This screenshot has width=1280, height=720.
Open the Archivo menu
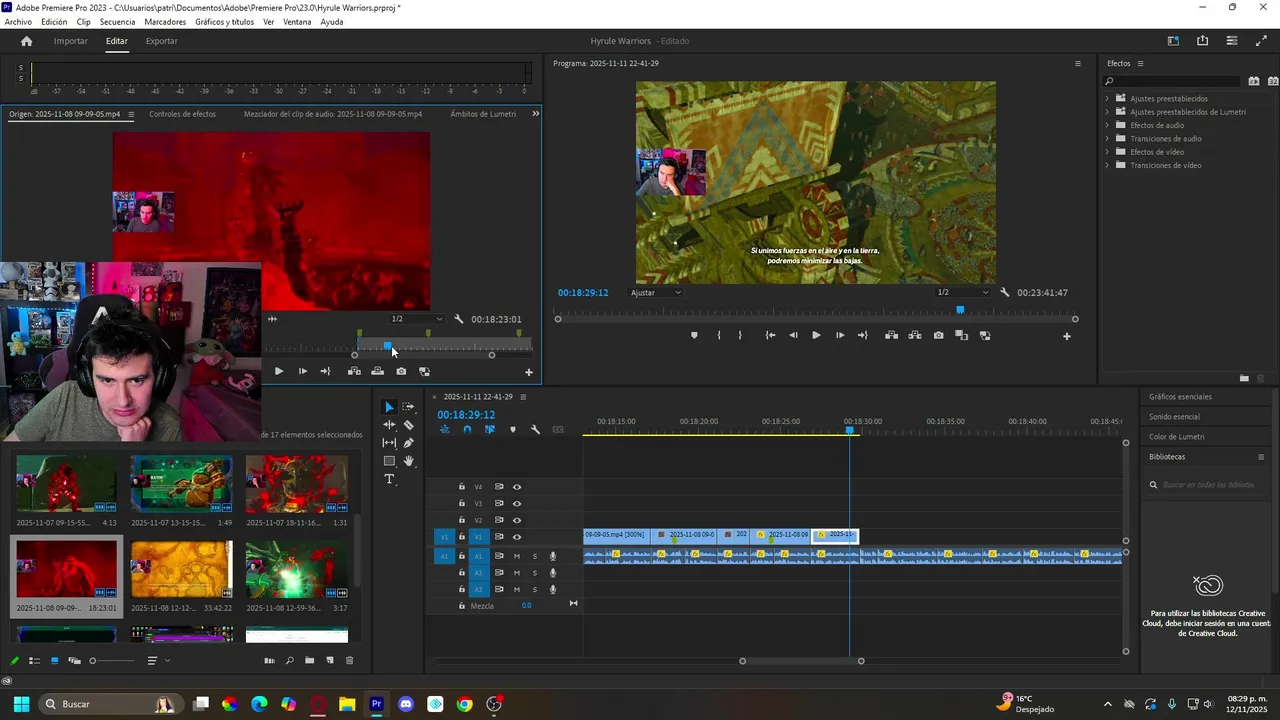pyautogui.click(x=18, y=22)
